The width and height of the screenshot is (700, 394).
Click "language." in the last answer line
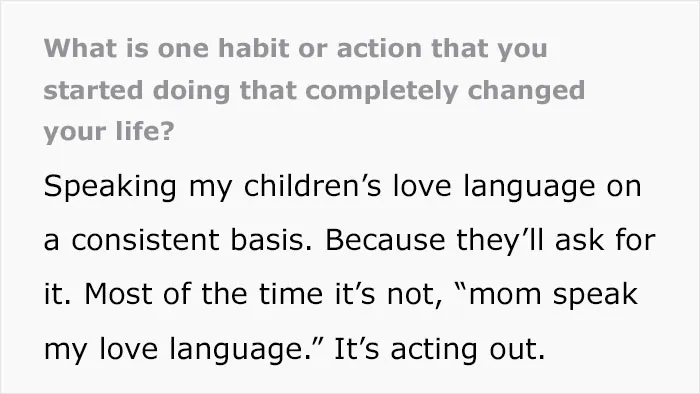(238, 350)
